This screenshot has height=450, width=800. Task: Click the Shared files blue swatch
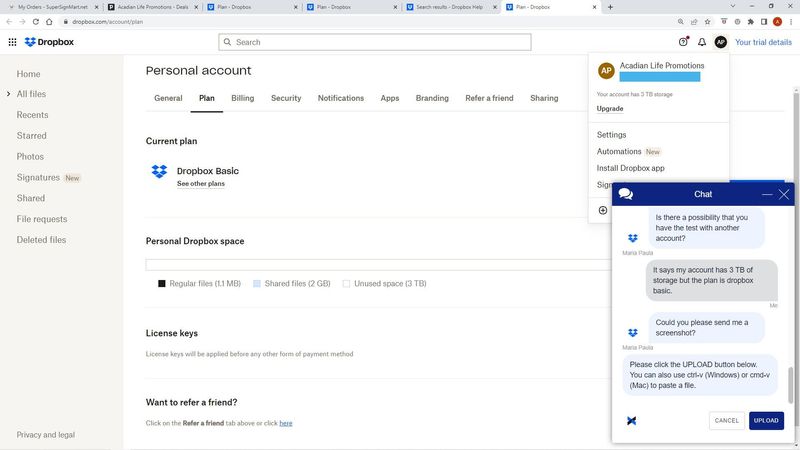coord(257,284)
